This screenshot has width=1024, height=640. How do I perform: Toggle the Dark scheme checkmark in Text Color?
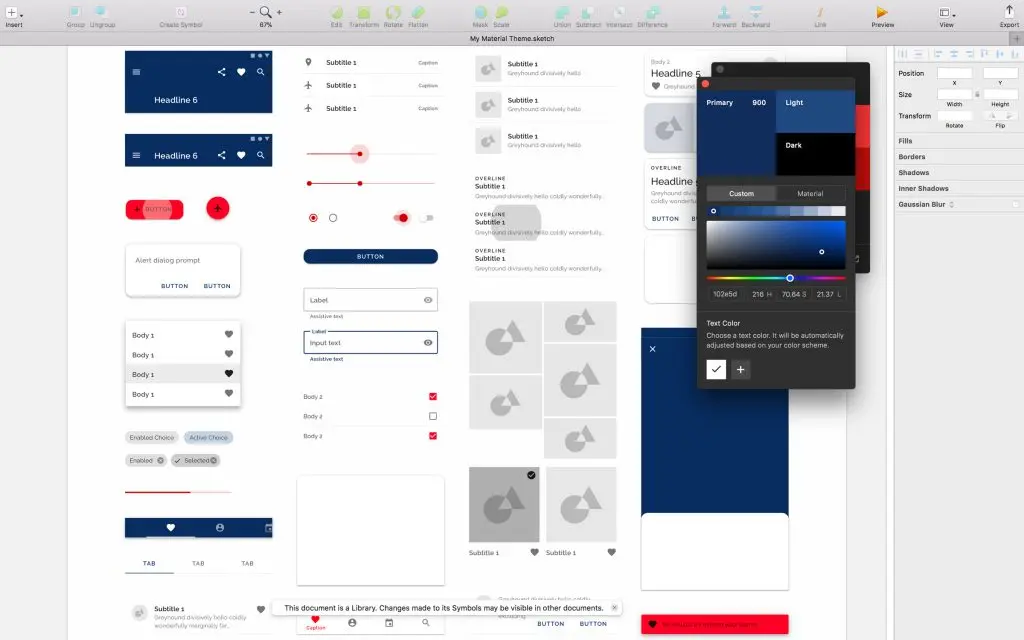click(x=716, y=369)
